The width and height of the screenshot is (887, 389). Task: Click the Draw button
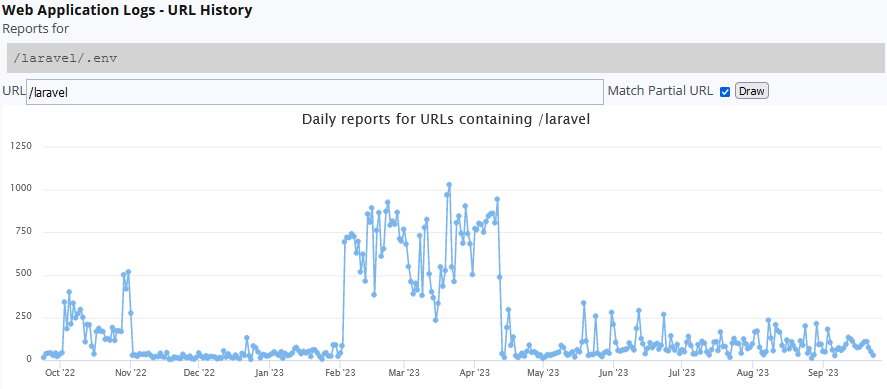[x=751, y=91]
